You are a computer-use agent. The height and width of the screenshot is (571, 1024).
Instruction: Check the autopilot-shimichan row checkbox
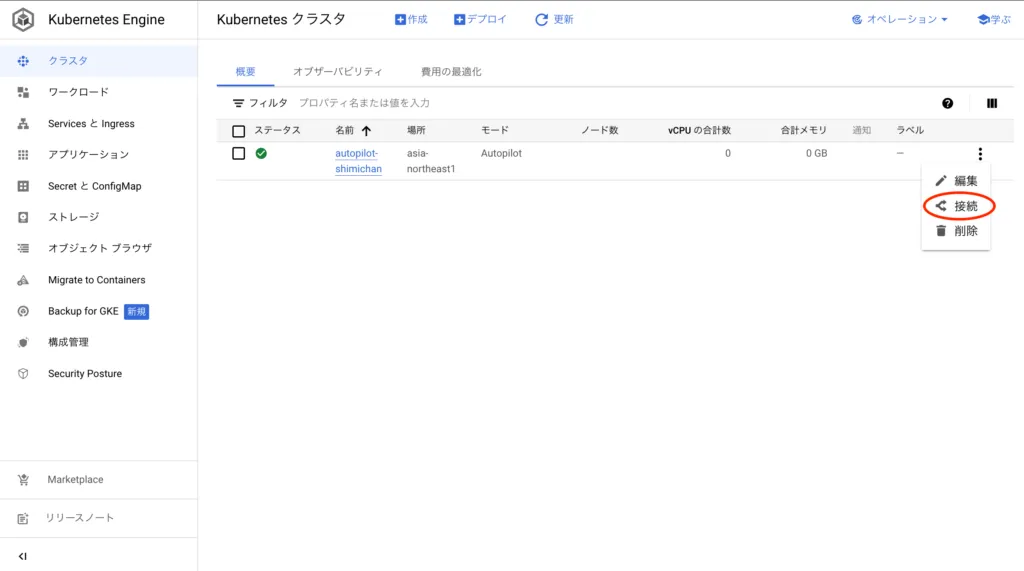238,154
